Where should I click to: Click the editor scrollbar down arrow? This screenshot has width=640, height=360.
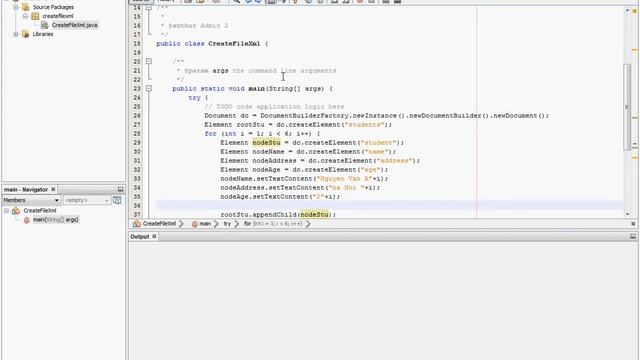[x=627, y=214]
